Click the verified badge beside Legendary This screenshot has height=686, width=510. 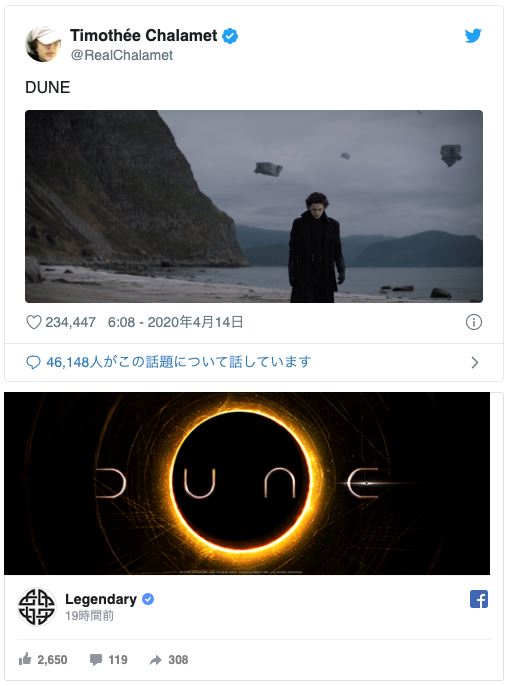[x=148, y=599]
